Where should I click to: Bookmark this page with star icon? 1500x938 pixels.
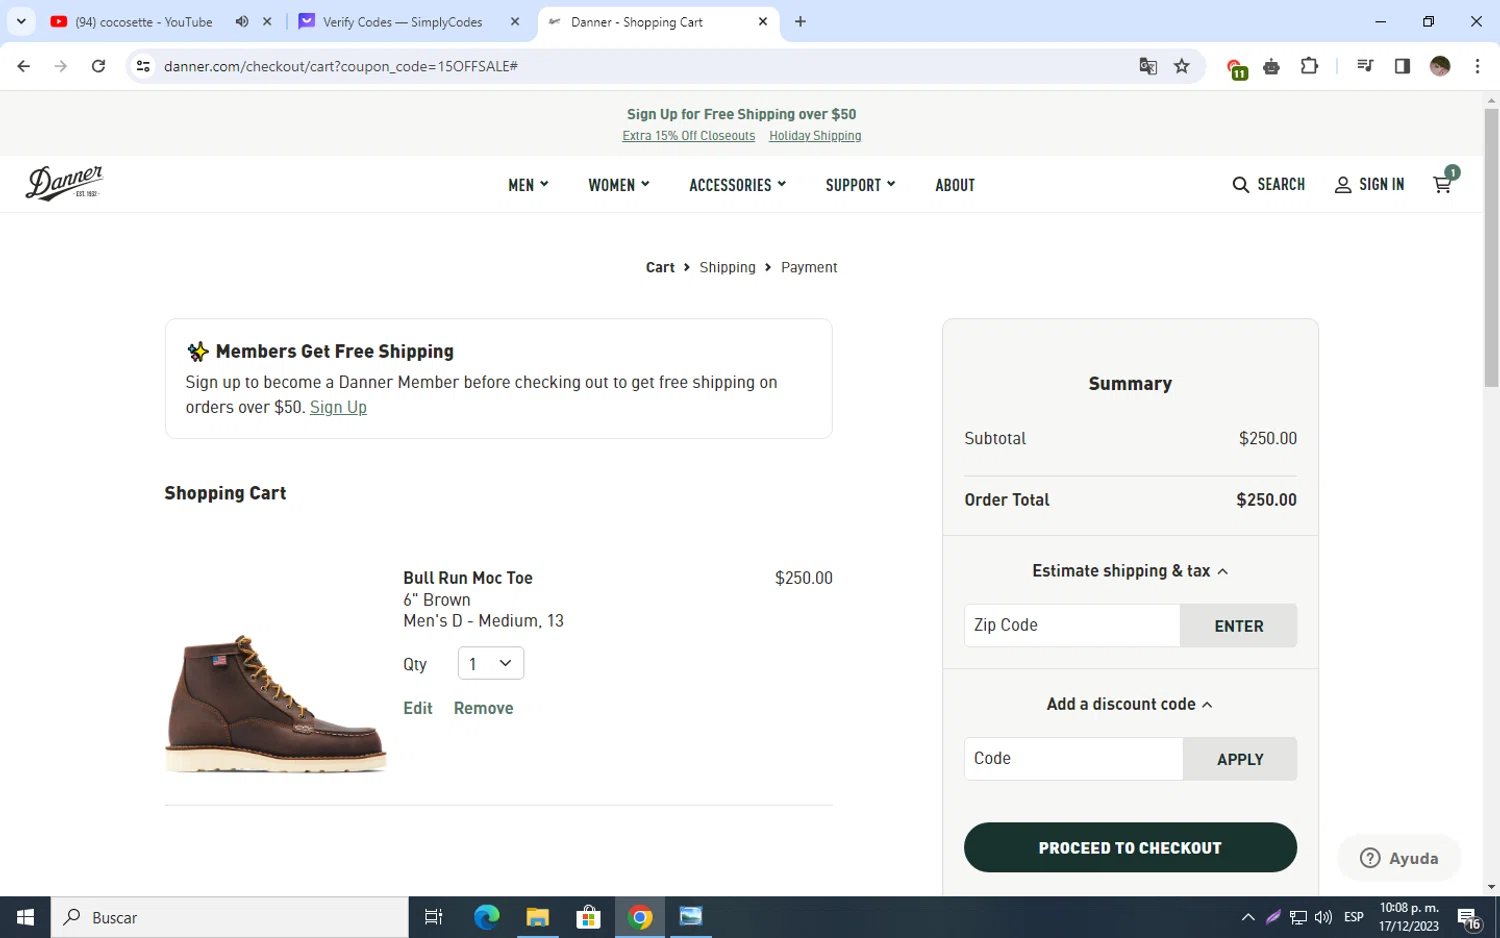pos(1182,66)
